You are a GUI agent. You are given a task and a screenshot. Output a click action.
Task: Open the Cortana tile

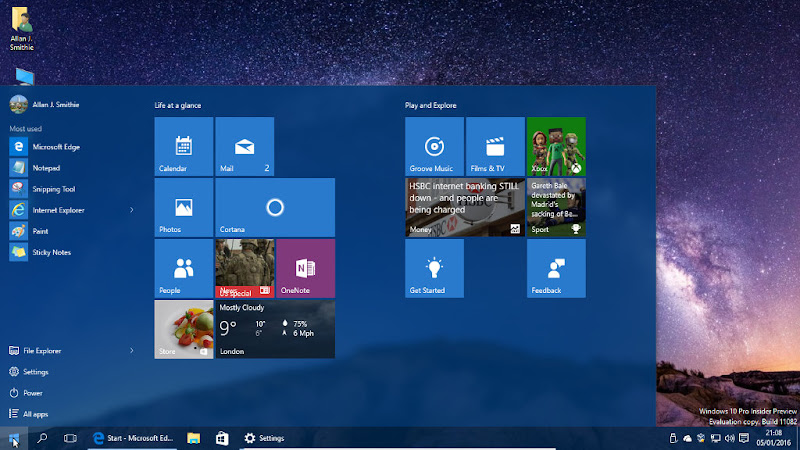point(275,207)
